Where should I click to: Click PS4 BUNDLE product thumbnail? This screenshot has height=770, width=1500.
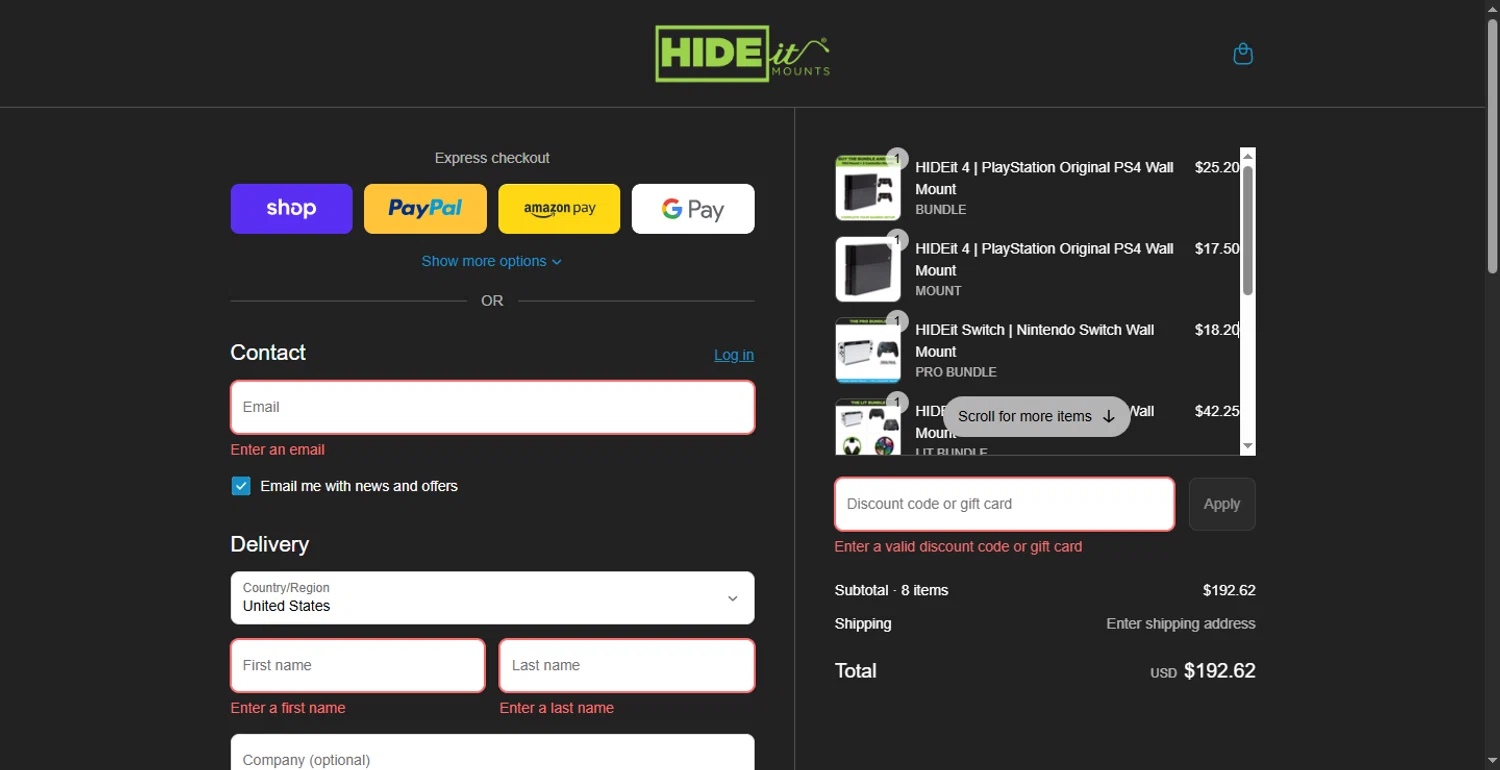point(868,188)
